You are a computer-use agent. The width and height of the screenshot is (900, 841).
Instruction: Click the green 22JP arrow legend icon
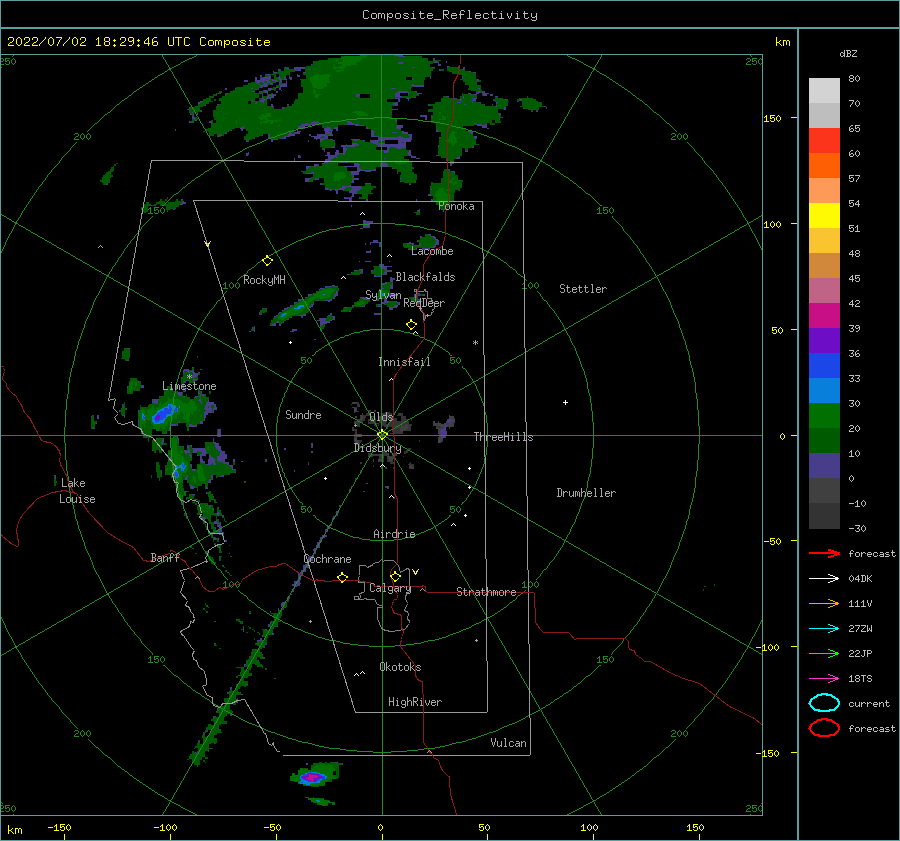point(824,653)
